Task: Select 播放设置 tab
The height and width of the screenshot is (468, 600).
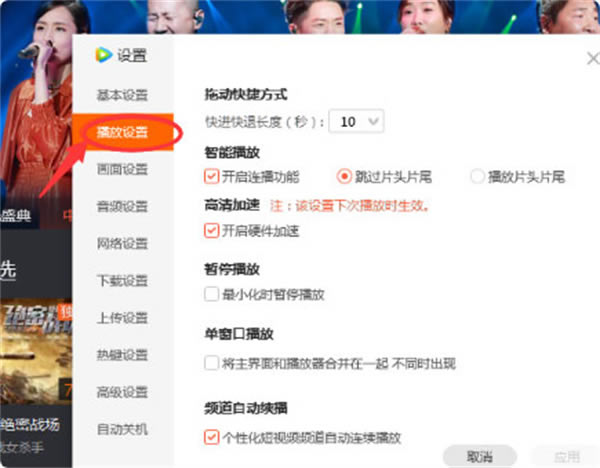Action: pyautogui.click(x=122, y=132)
